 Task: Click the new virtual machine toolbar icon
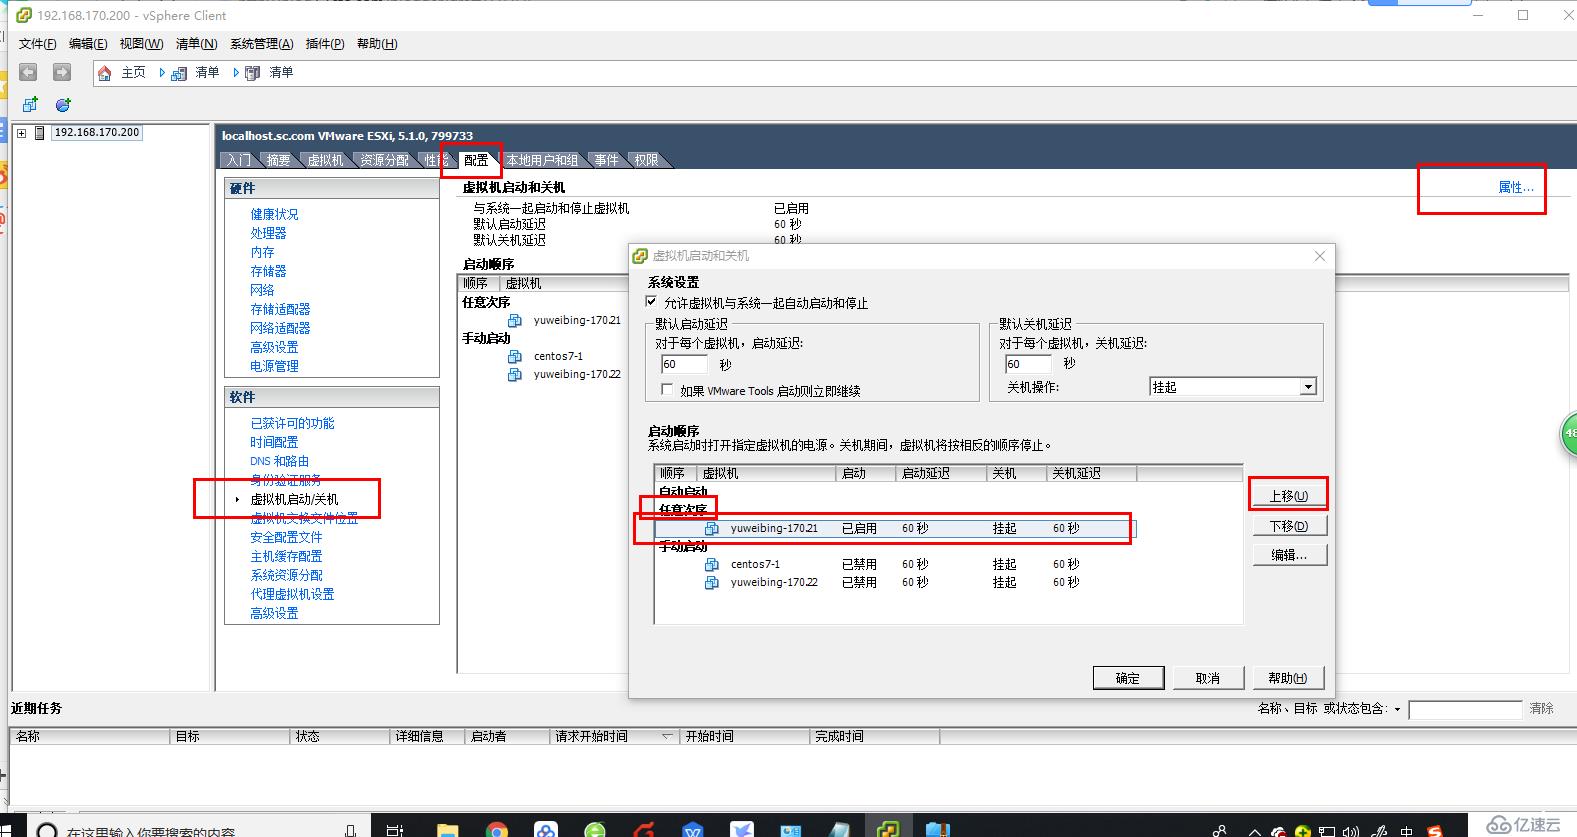[30, 104]
